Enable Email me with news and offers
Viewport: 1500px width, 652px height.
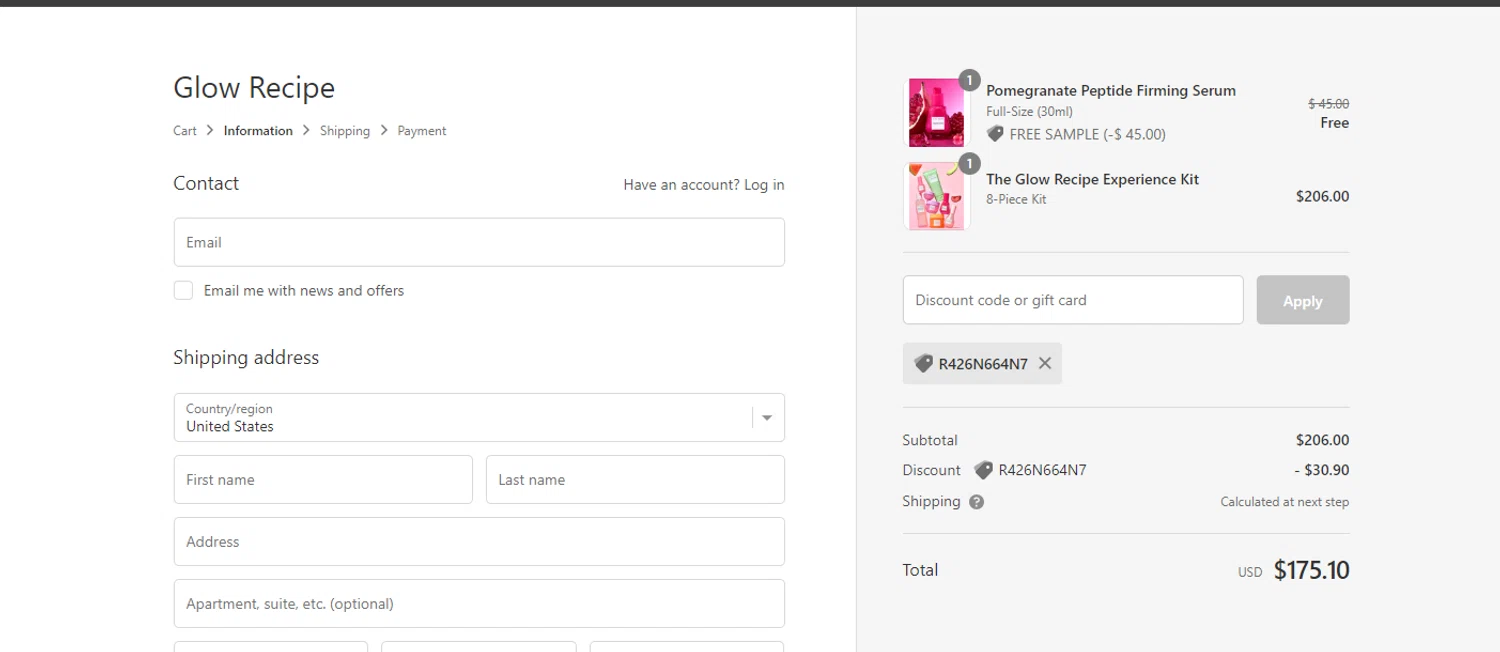[x=183, y=290]
